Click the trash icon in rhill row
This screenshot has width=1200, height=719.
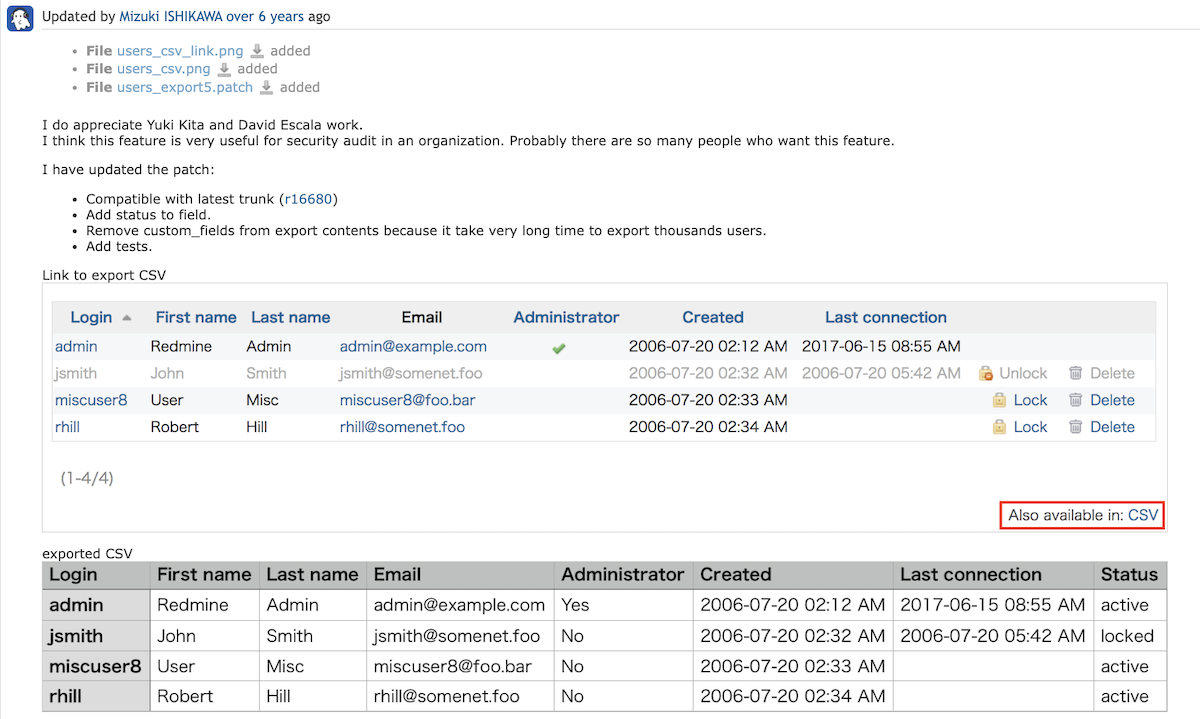pos(1076,427)
